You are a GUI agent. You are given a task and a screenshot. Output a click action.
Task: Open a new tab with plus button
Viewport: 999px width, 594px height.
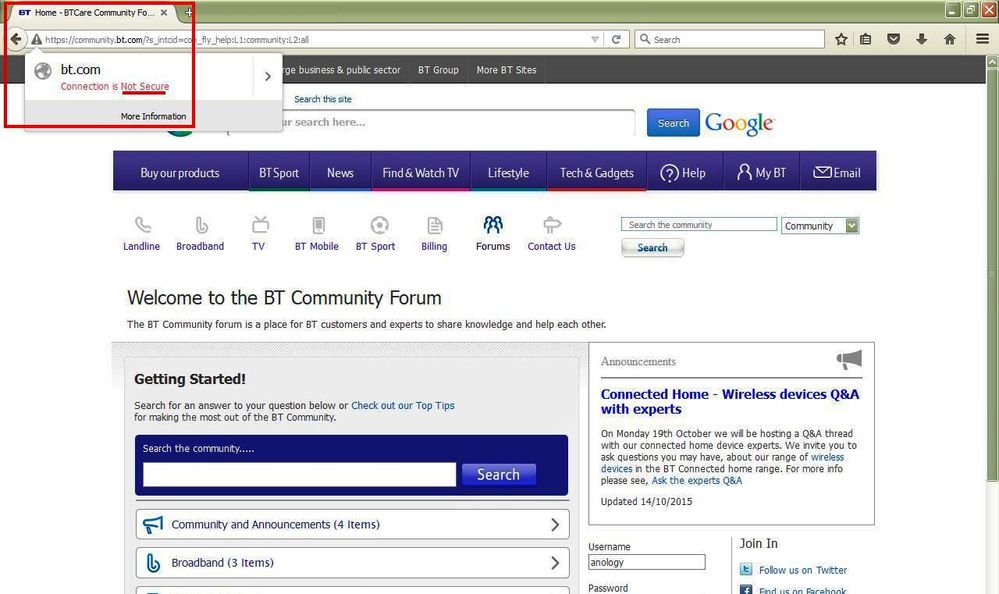click(x=188, y=12)
